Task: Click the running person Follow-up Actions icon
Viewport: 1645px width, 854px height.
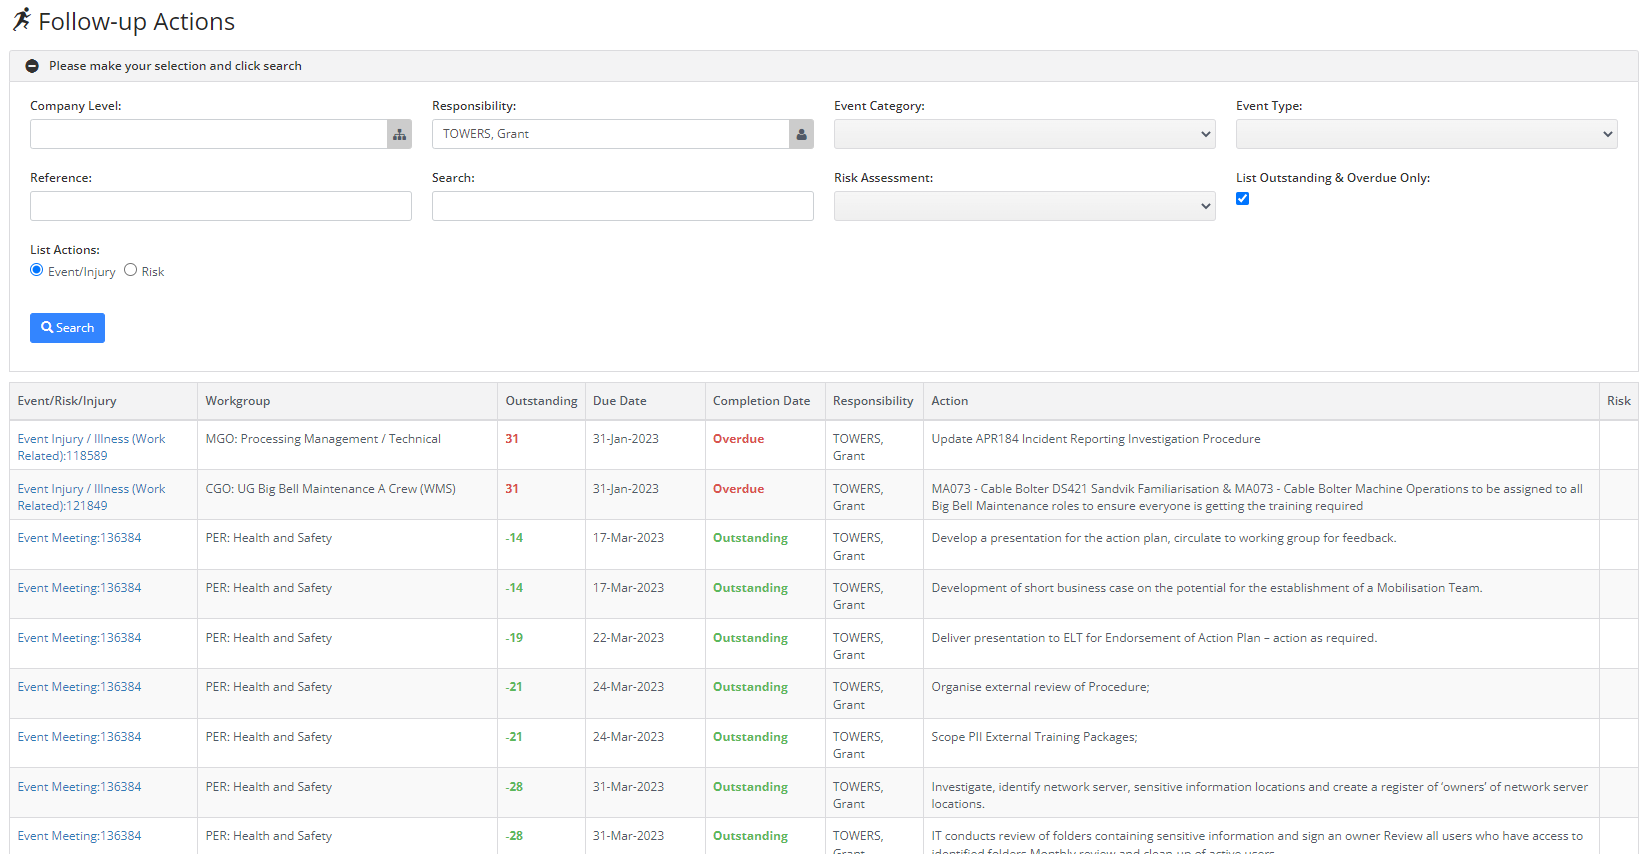Action: click(21, 21)
